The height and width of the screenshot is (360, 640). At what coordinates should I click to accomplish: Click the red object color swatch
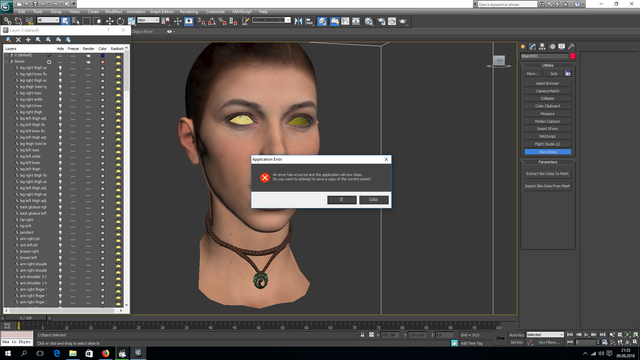pos(573,56)
